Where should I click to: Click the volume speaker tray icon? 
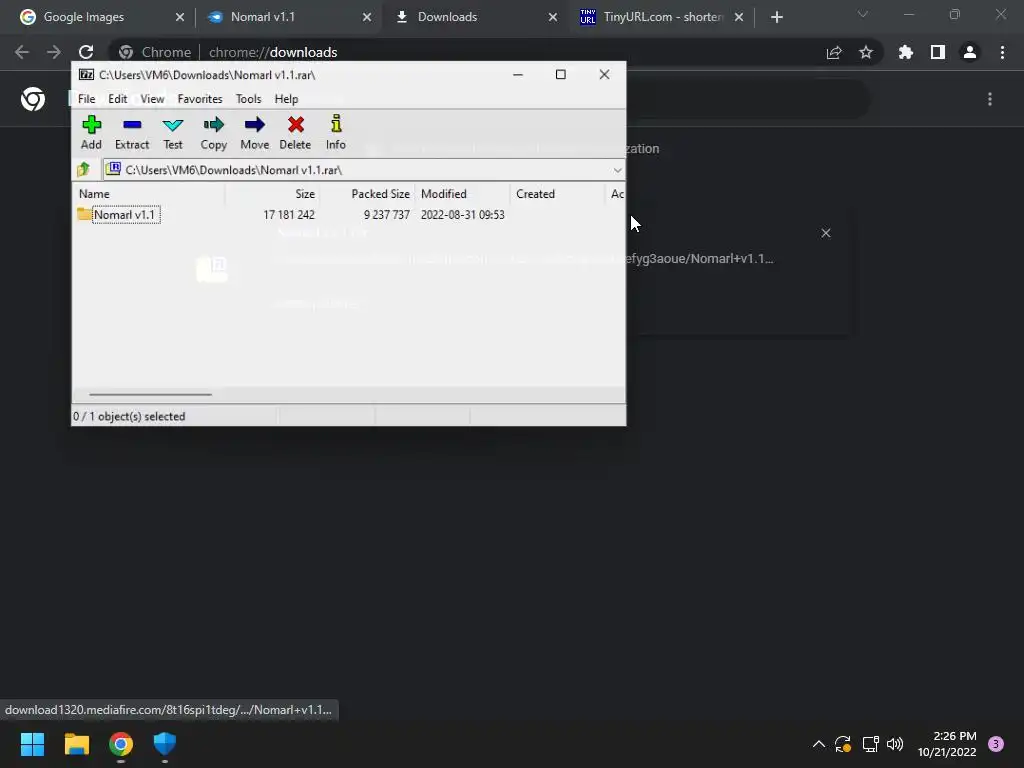click(x=895, y=744)
